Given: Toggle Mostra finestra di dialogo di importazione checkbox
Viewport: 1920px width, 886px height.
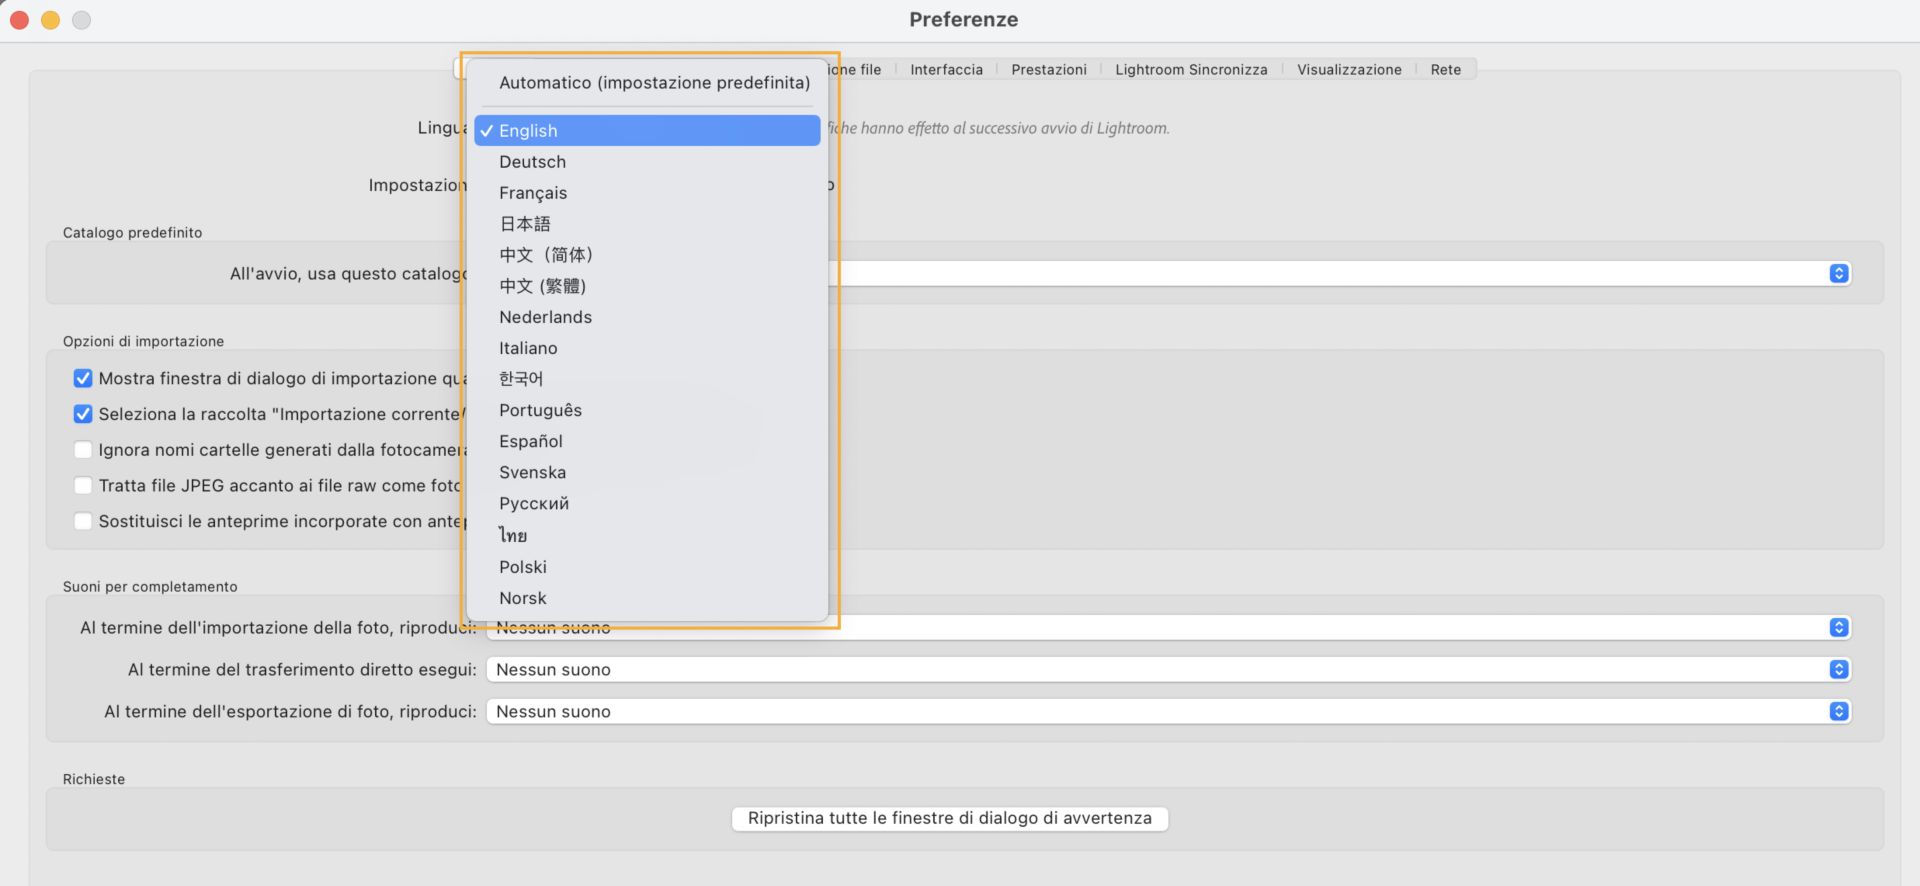Looking at the screenshot, I should (83, 378).
